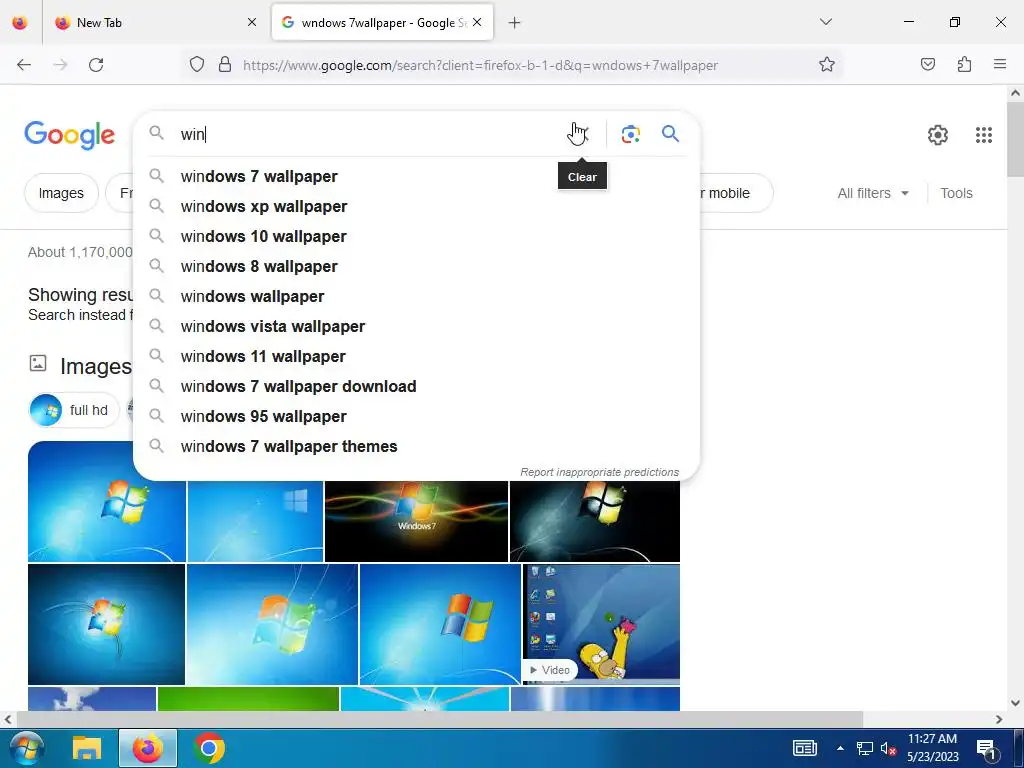Click the vertical scrollbar down arrow
The width and height of the screenshot is (1024, 768).
click(x=1015, y=703)
